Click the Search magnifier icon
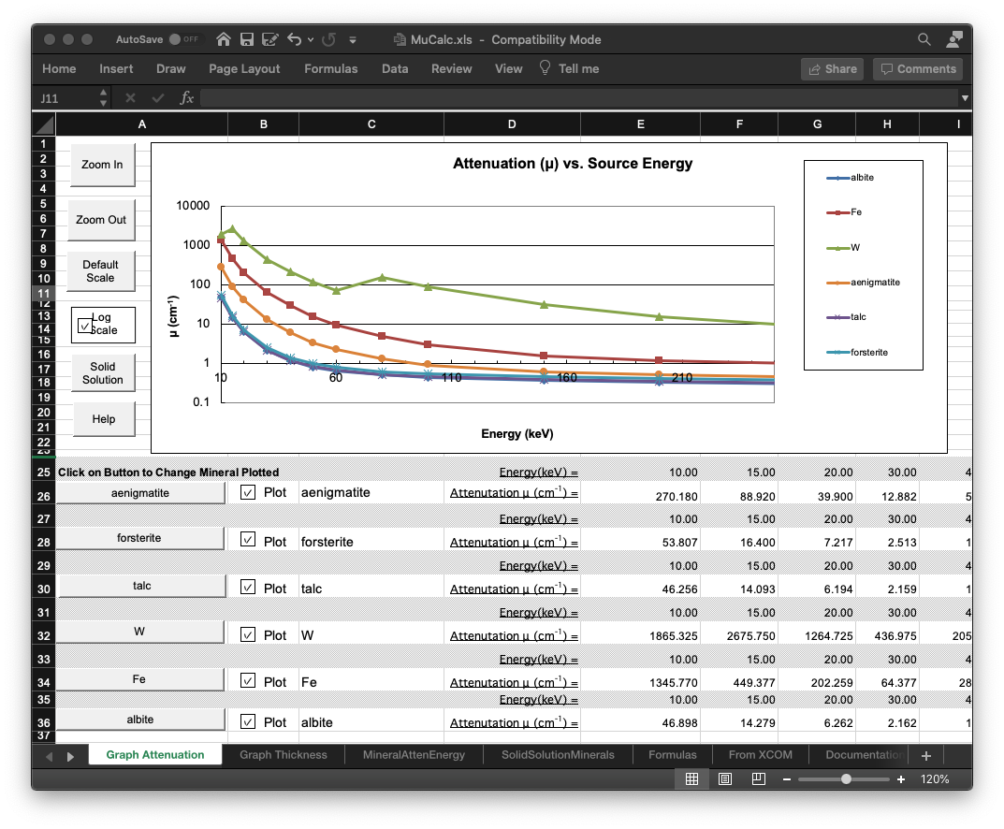1004x829 pixels. pyautogui.click(x=924, y=40)
